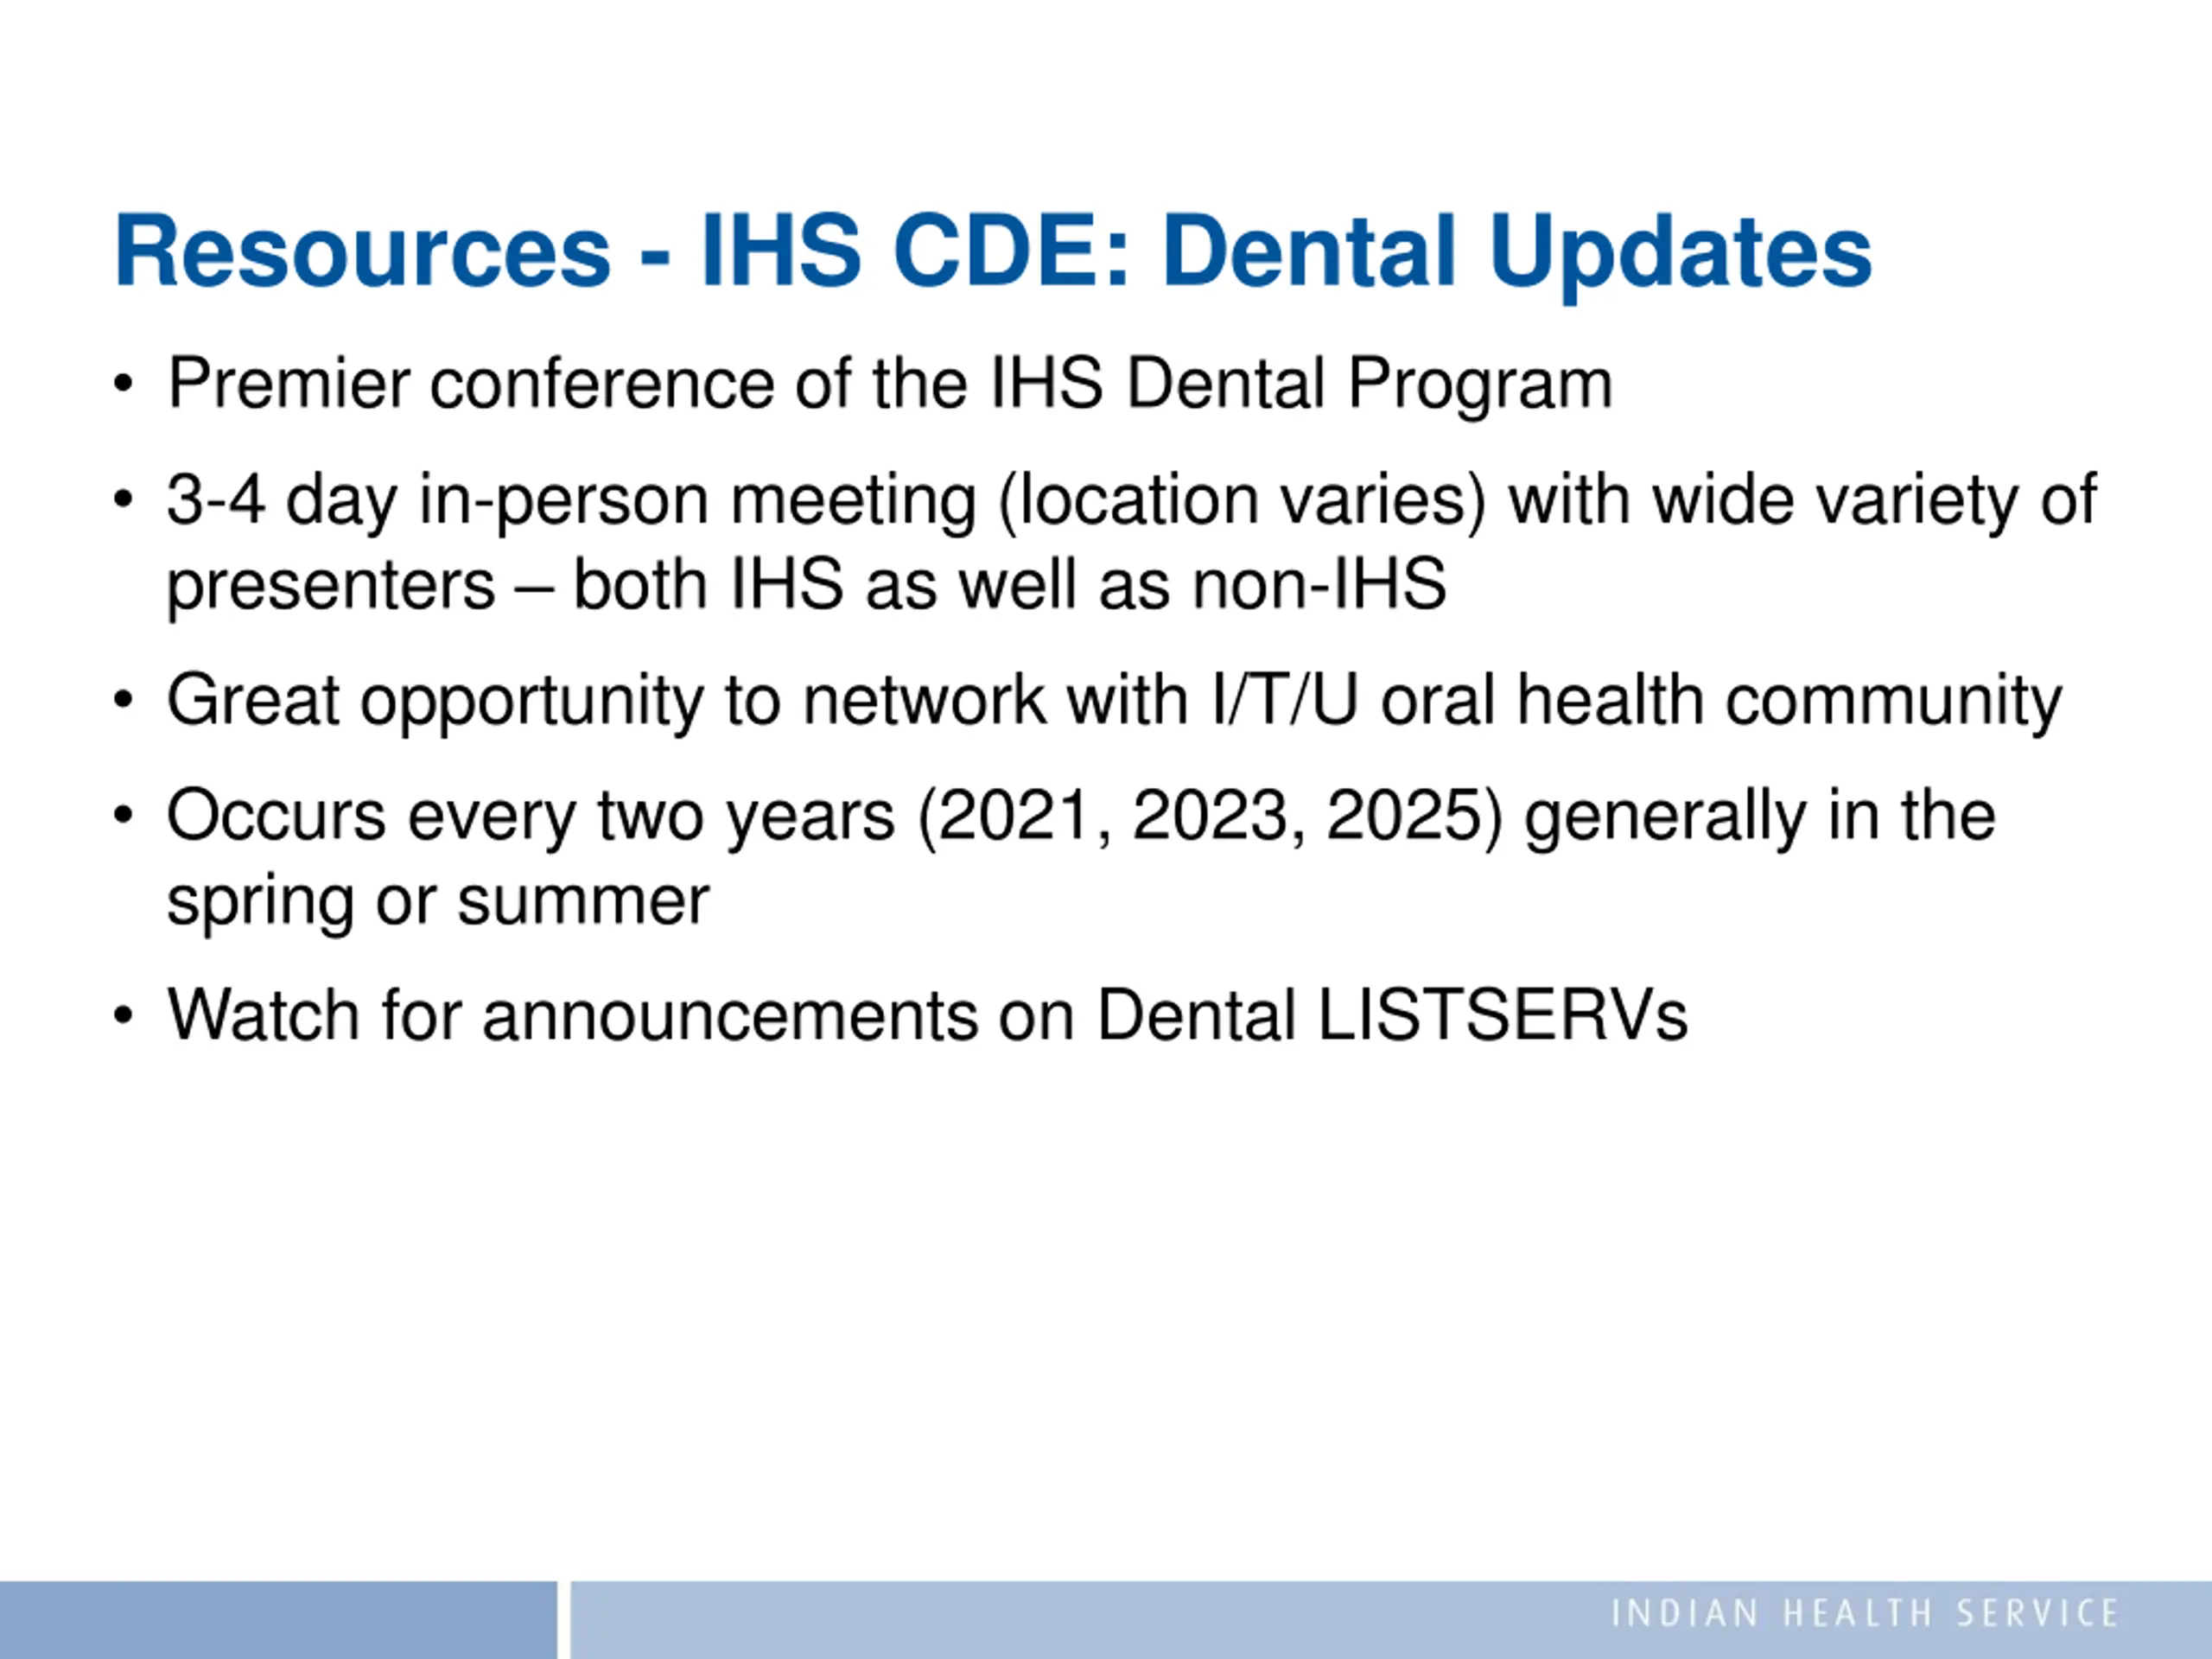This screenshot has width=2212, height=1659.
Task: Click the line 'presenters – both IHS as well as non-IHS'
Action: (x=806, y=586)
